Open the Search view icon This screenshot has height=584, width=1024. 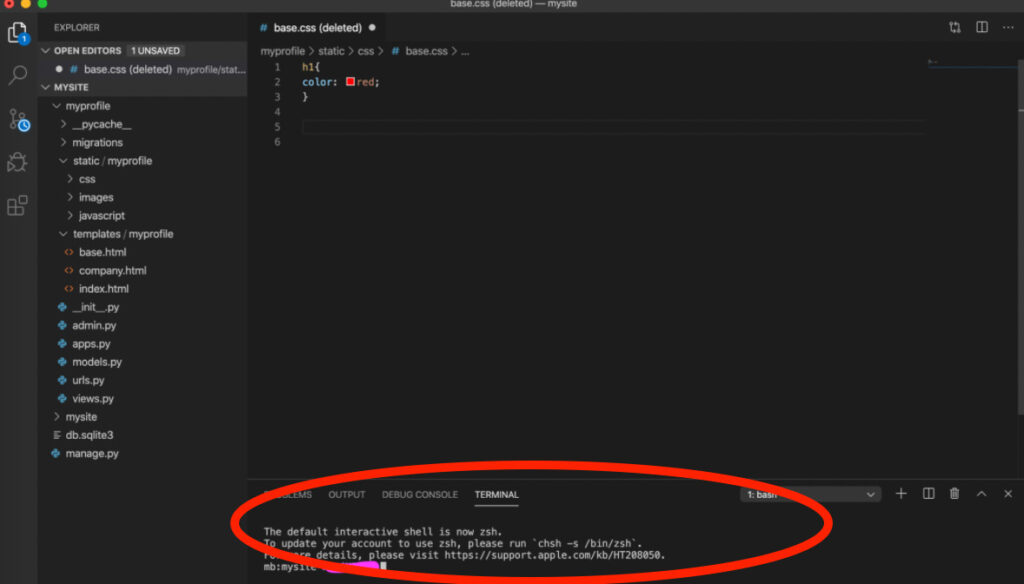17,76
